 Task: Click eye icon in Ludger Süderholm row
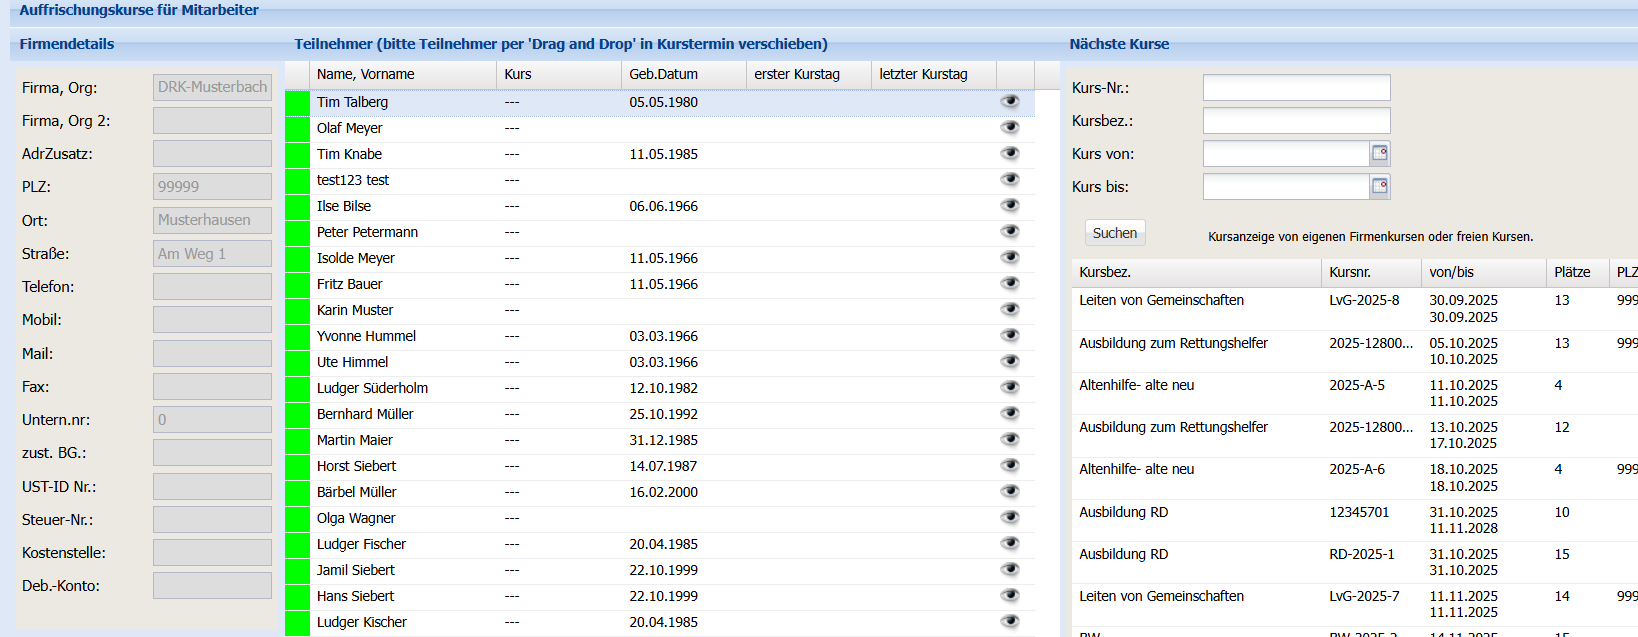[x=1010, y=387]
